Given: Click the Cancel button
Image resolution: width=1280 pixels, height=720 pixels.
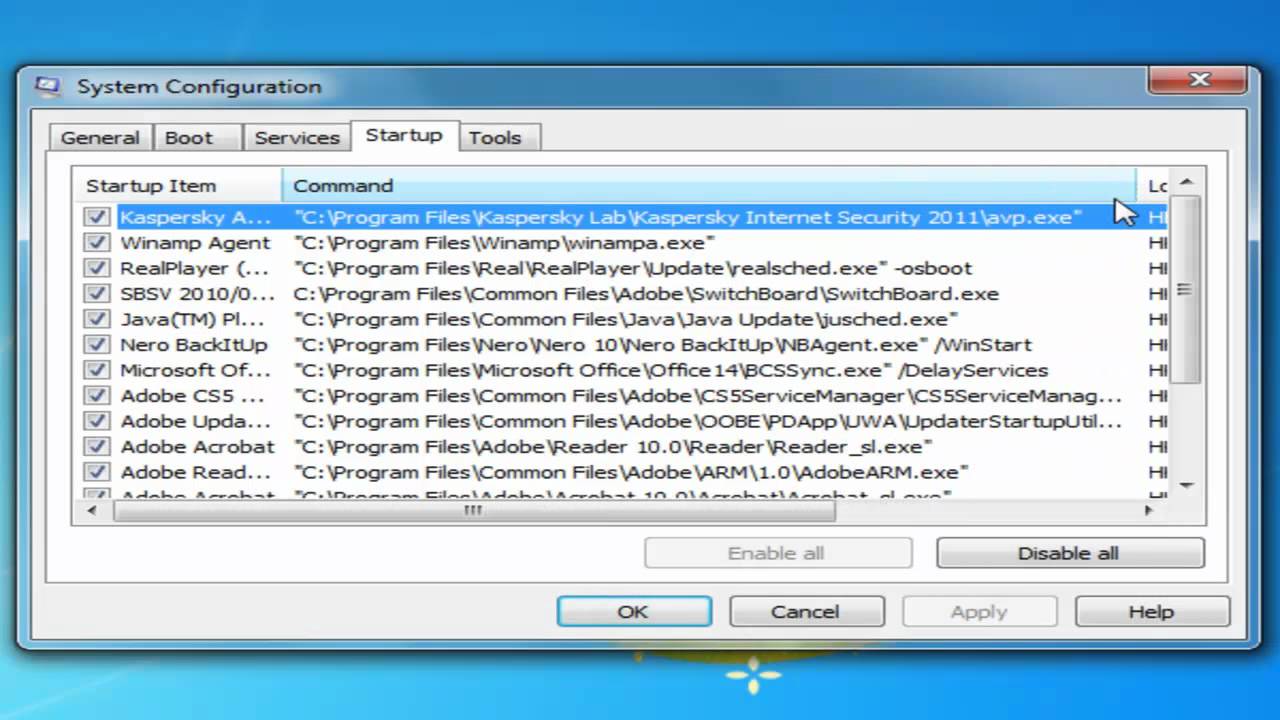Looking at the screenshot, I should tap(806, 612).
